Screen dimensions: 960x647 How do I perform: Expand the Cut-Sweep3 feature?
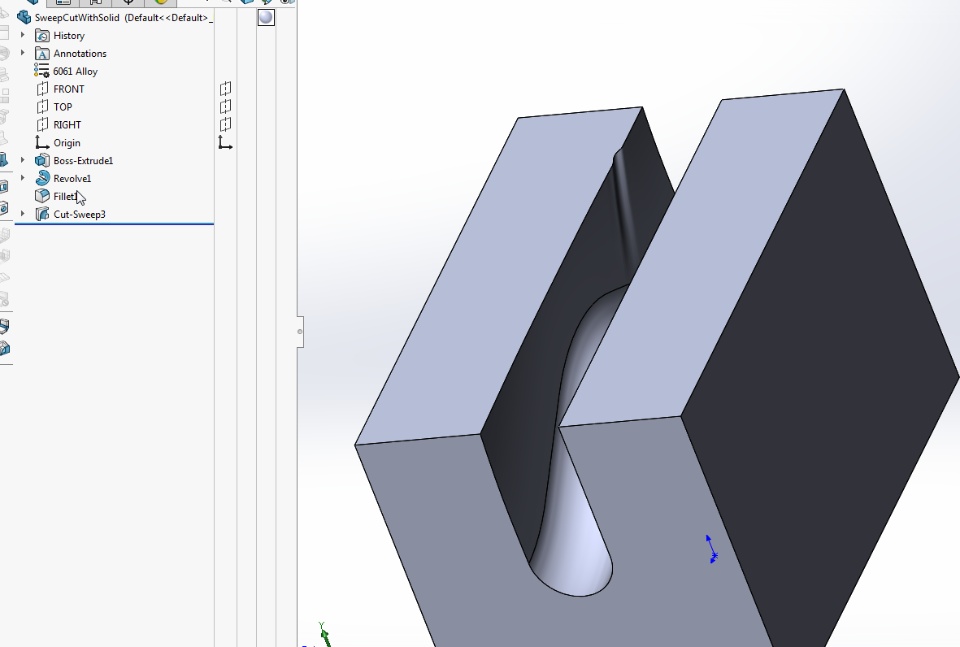point(23,214)
